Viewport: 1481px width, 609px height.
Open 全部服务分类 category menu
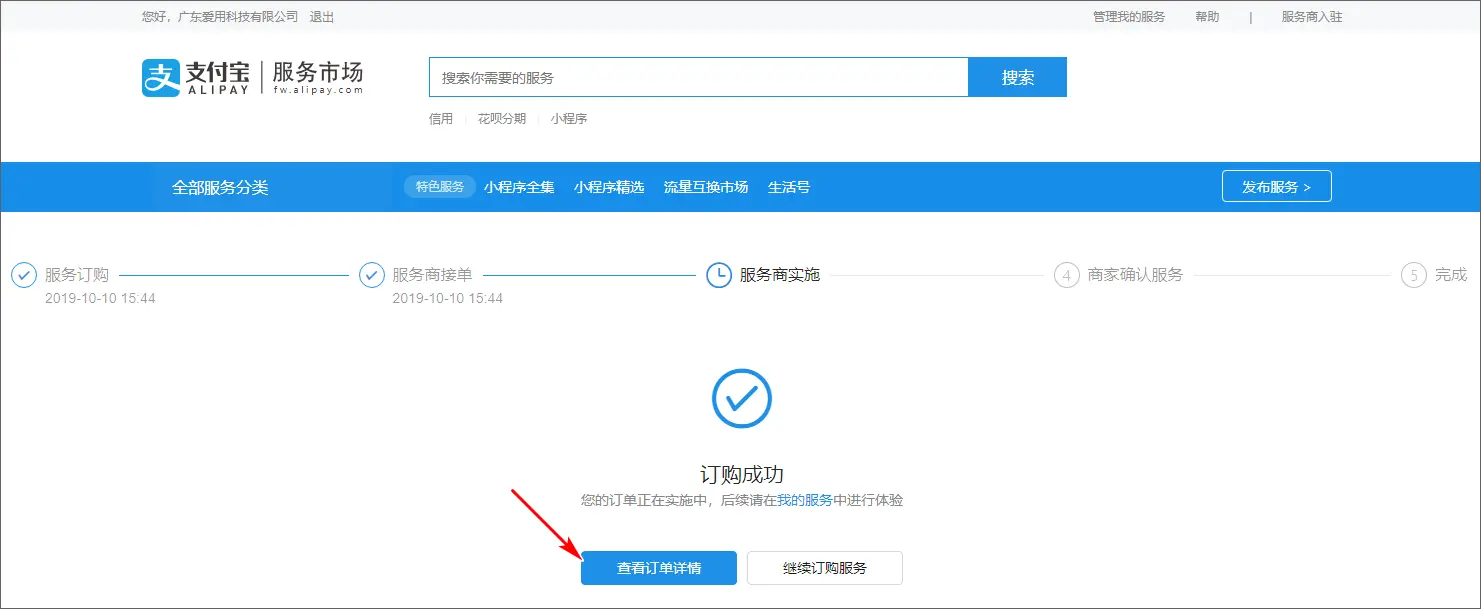click(x=220, y=187)
